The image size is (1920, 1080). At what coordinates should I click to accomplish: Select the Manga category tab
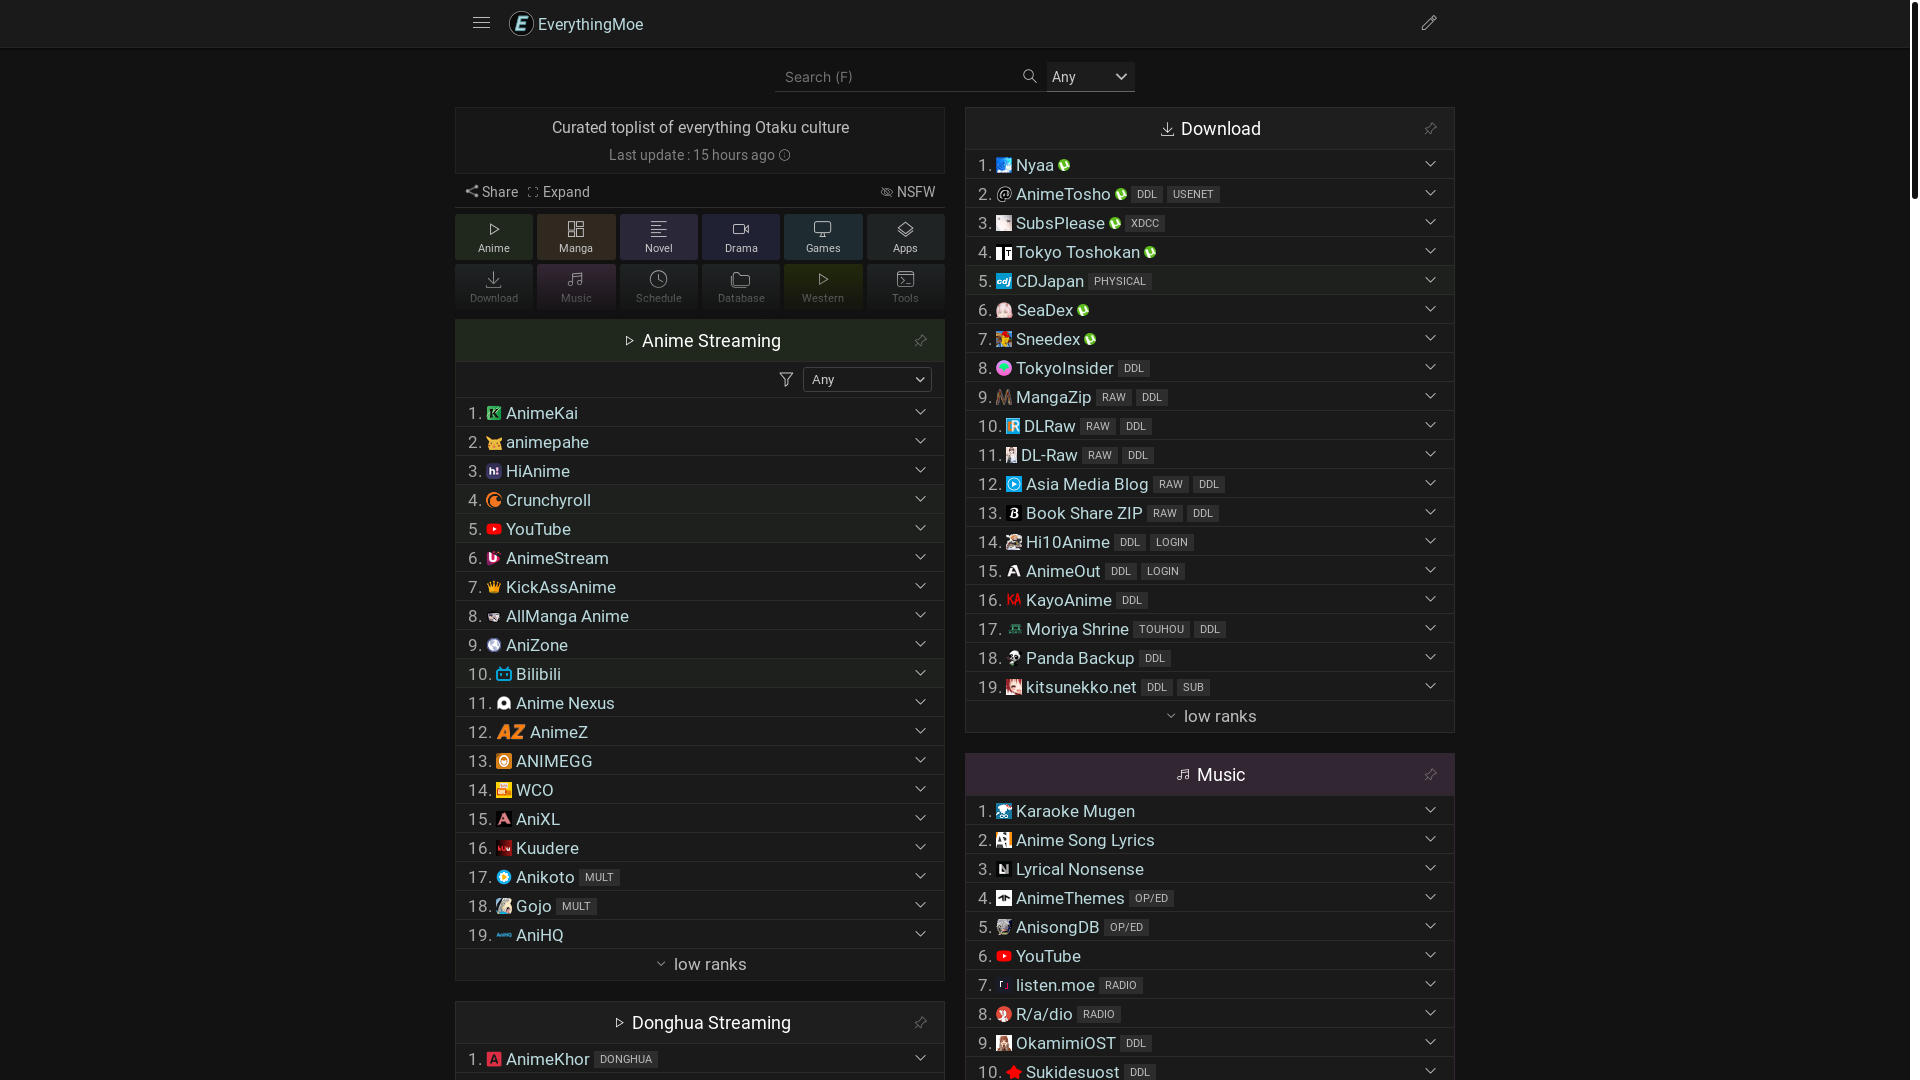pos(576,237)
